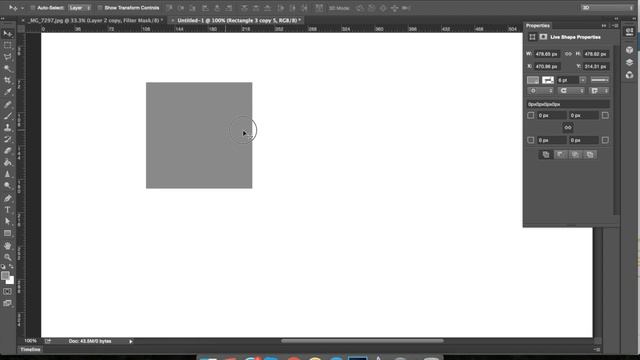Select the Lasso tool
Screen dimensions: 640x360
point(8,57)
